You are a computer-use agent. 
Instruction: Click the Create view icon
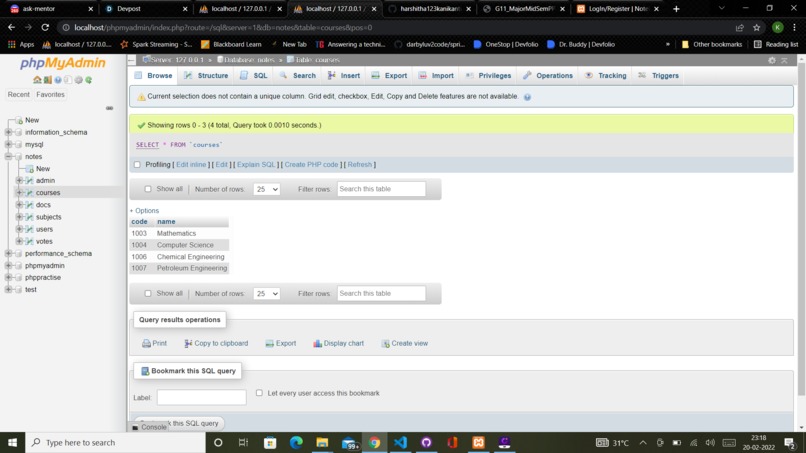click(x=386, y=343)
